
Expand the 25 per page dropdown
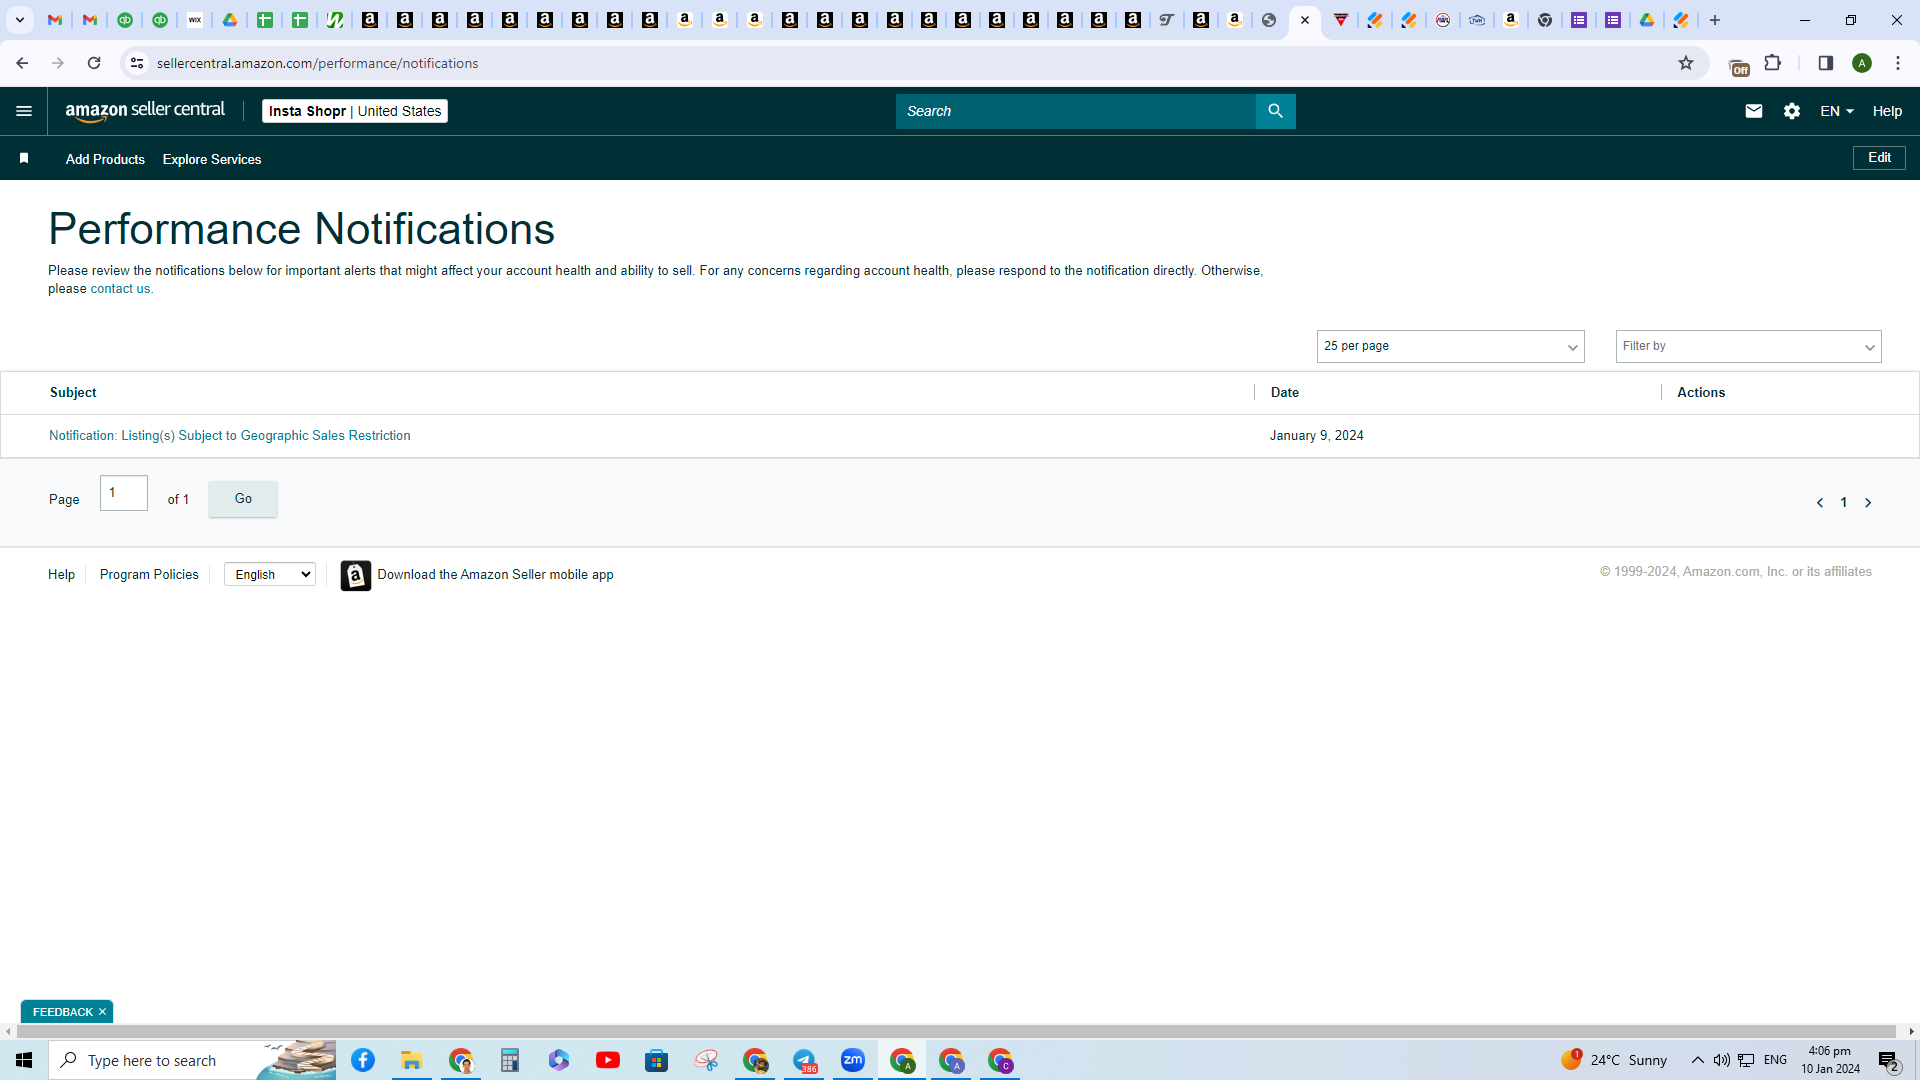click(1450, 346)
